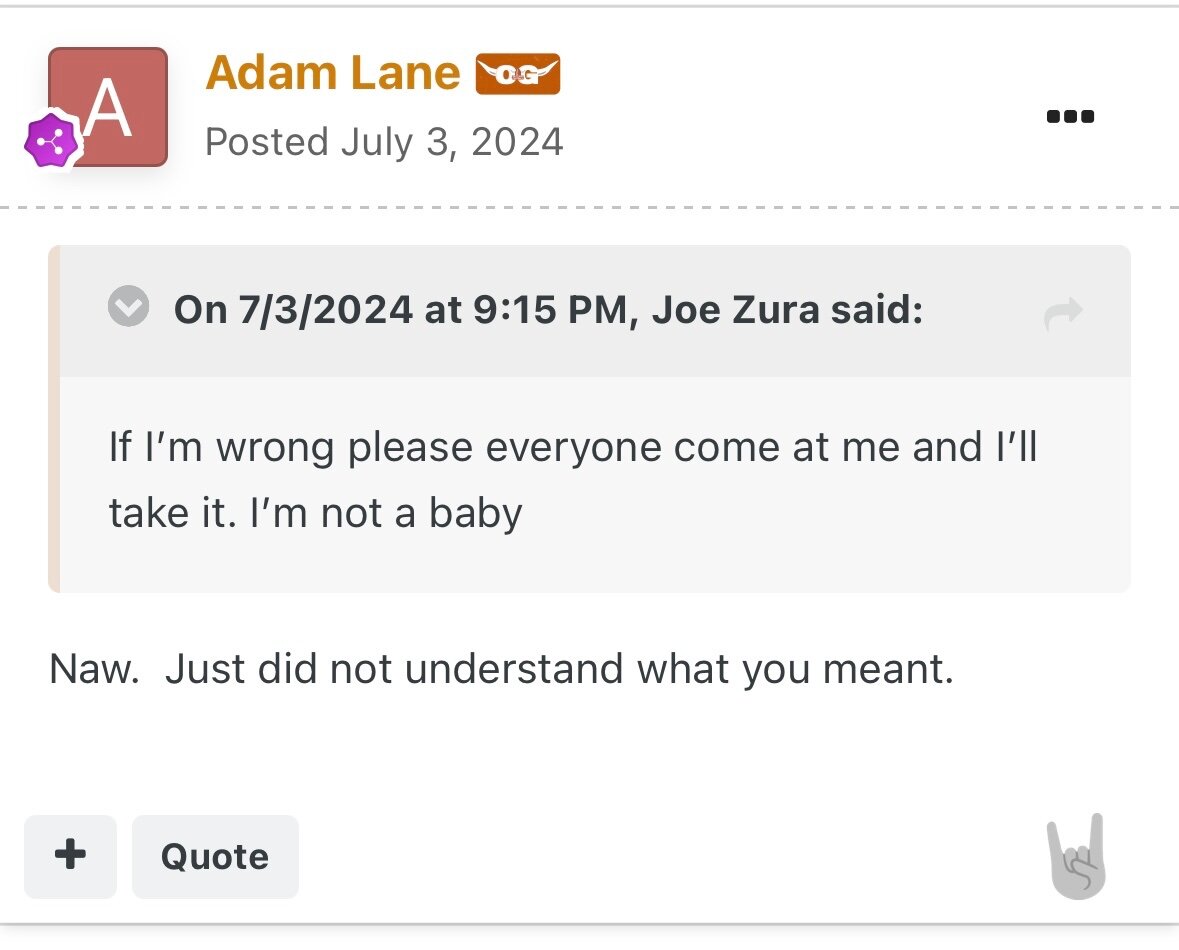The width and height of the screenshot is (1179, 950).
Task: Click the word 'Posted' in post header
Action: click(x=267, y=142)
